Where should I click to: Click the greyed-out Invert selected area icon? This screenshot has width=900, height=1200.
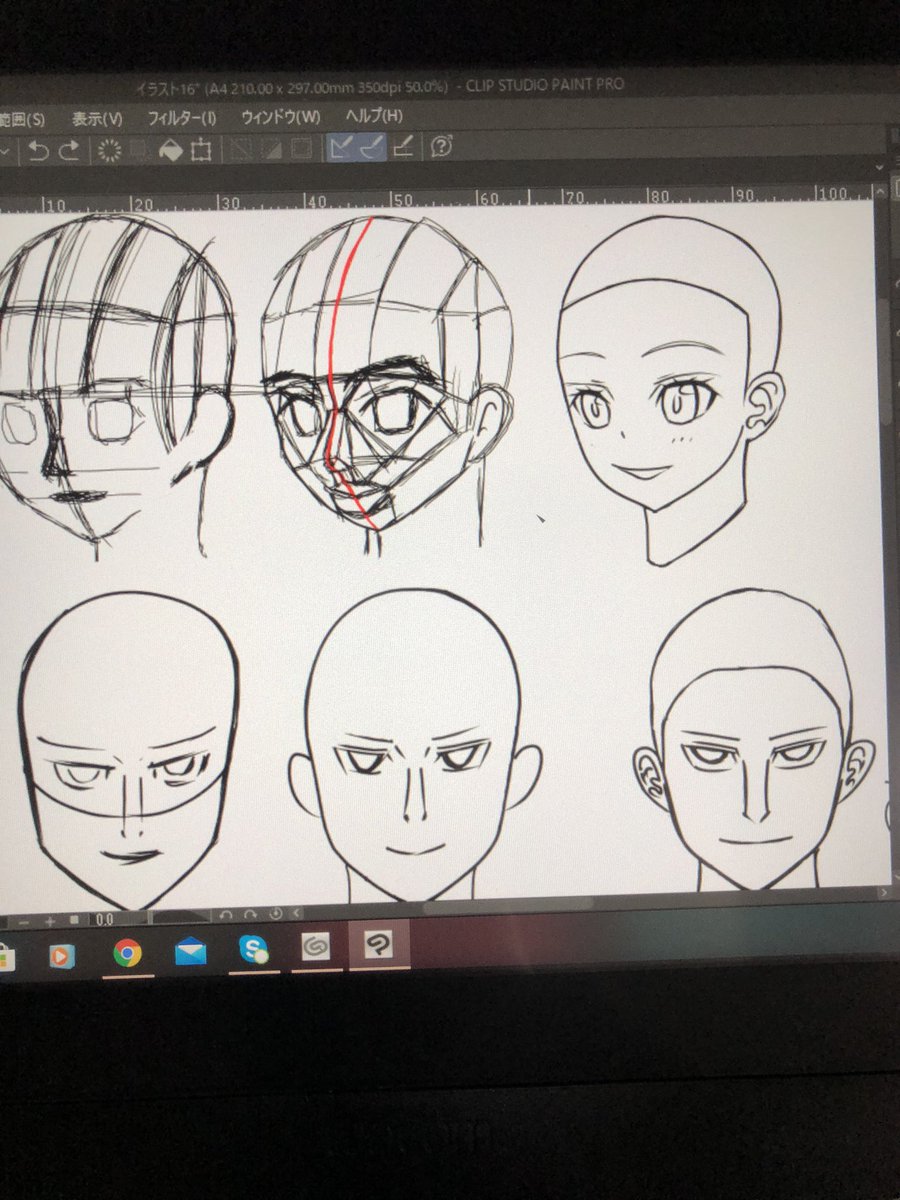coord(270,149)
